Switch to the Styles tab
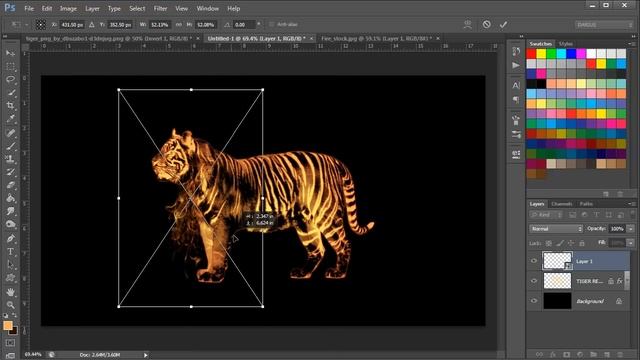The width and height of the screenshot is (640, 360). (566, 44)
